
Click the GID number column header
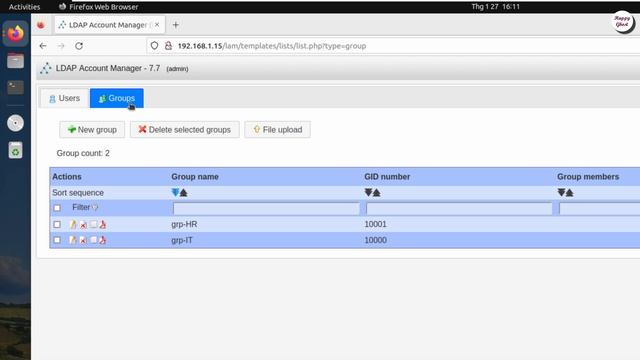pos(387,177)
